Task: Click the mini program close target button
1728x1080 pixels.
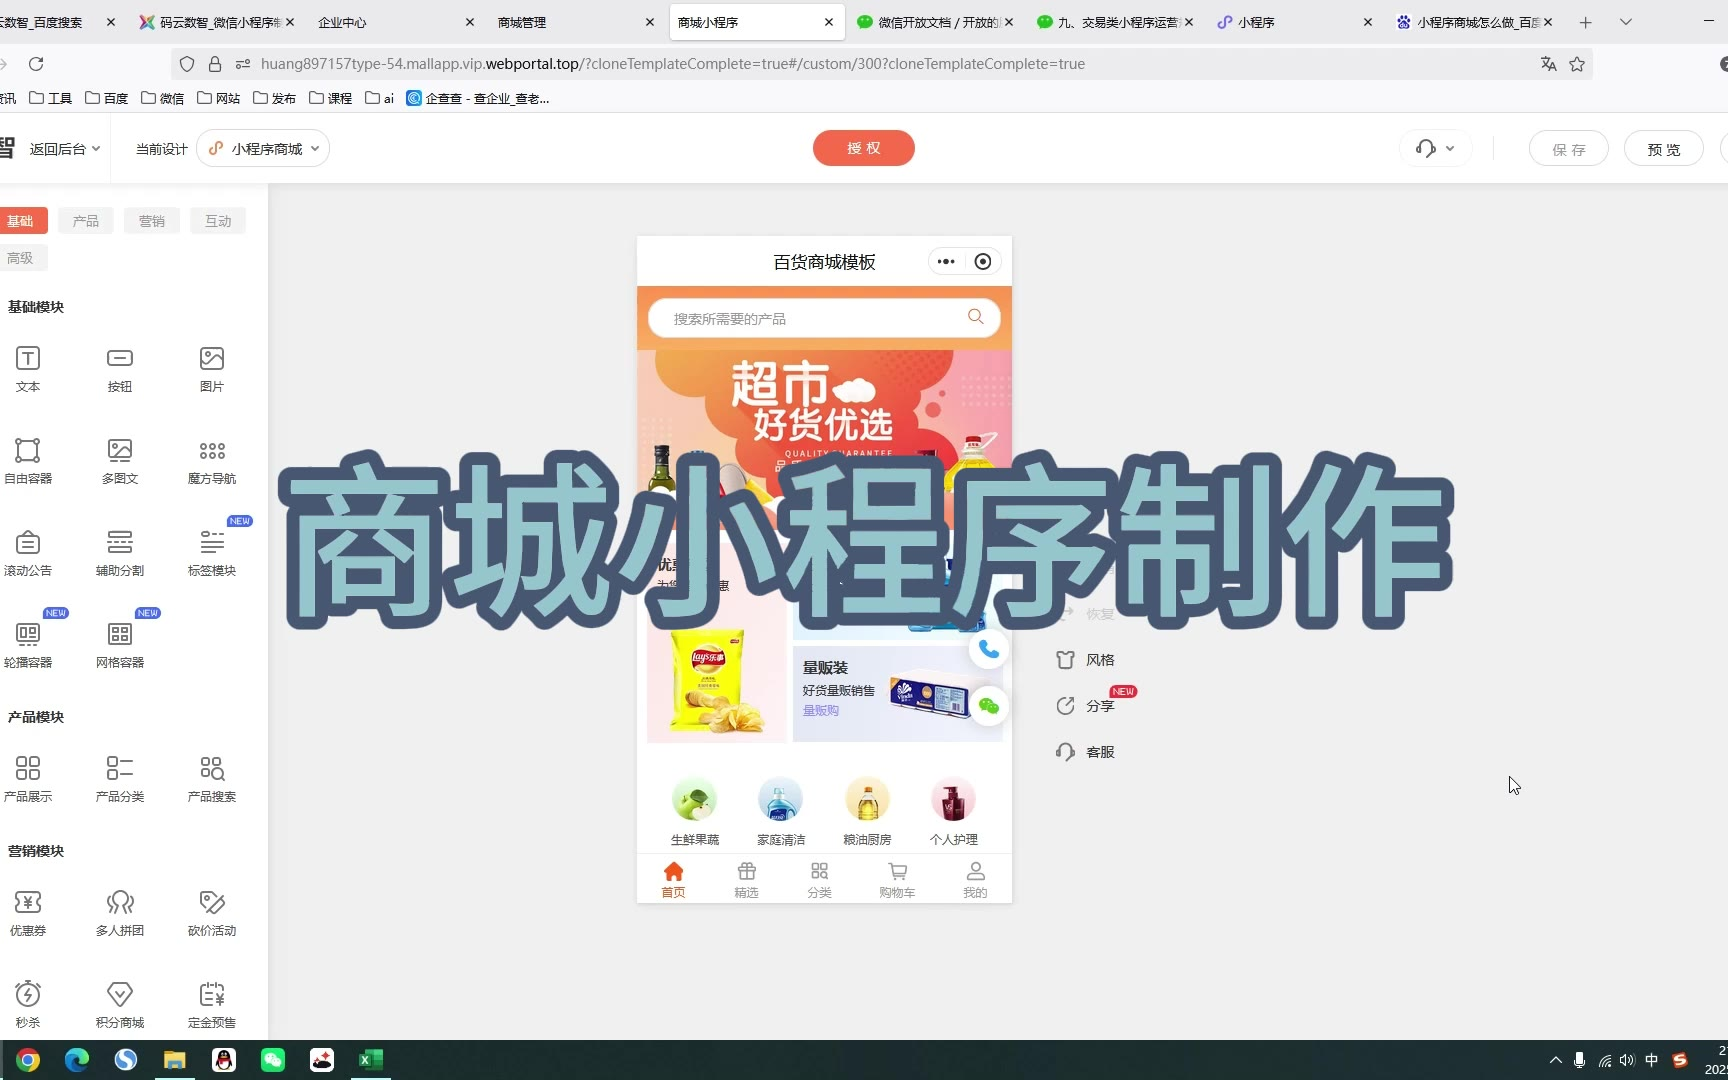Action: pos(983,262)
